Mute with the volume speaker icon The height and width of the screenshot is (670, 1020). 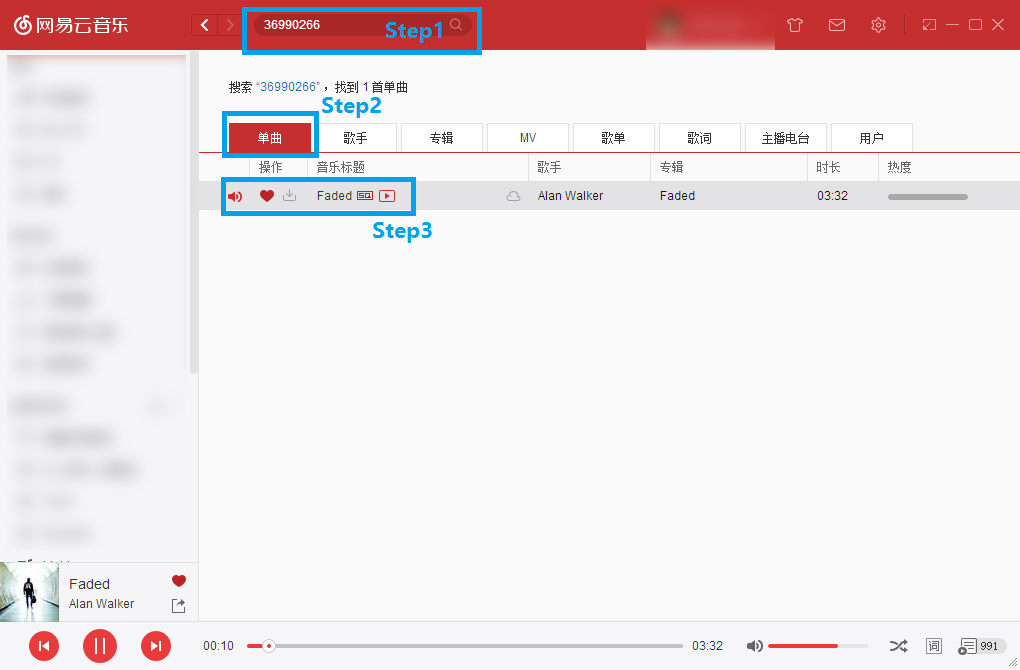[x=755, y=646]
